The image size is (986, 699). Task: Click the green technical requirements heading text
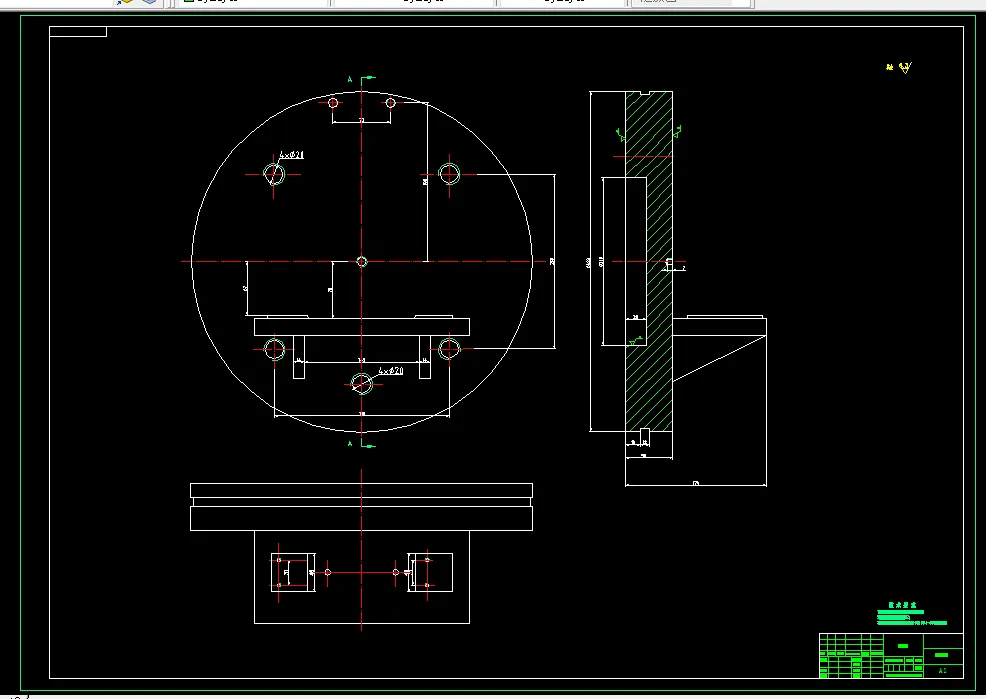click(902, 605)
